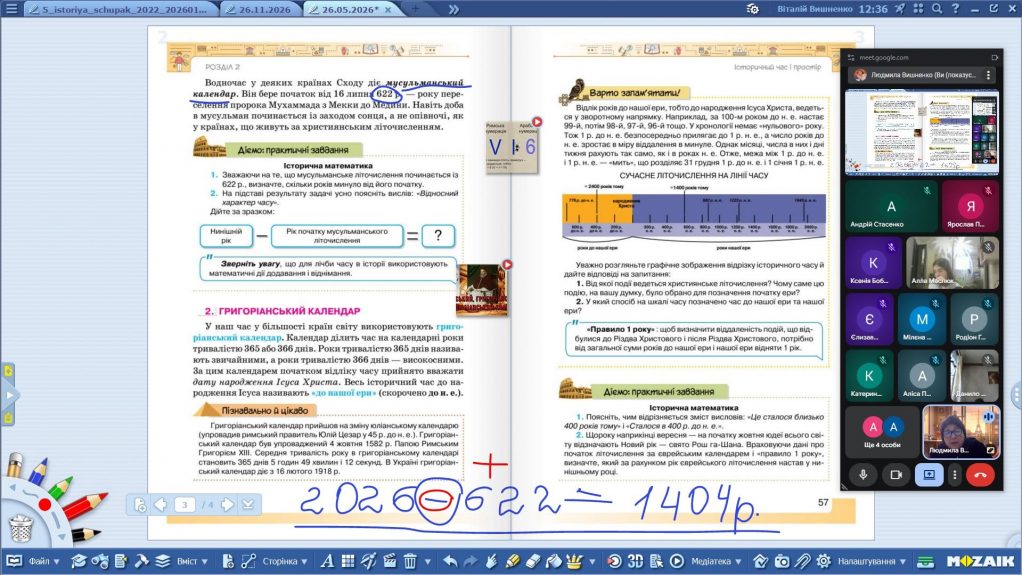This screenshot has height=575, width=1022.
Task: Open the paperclip attachment icon
Action: pos(802,561)
